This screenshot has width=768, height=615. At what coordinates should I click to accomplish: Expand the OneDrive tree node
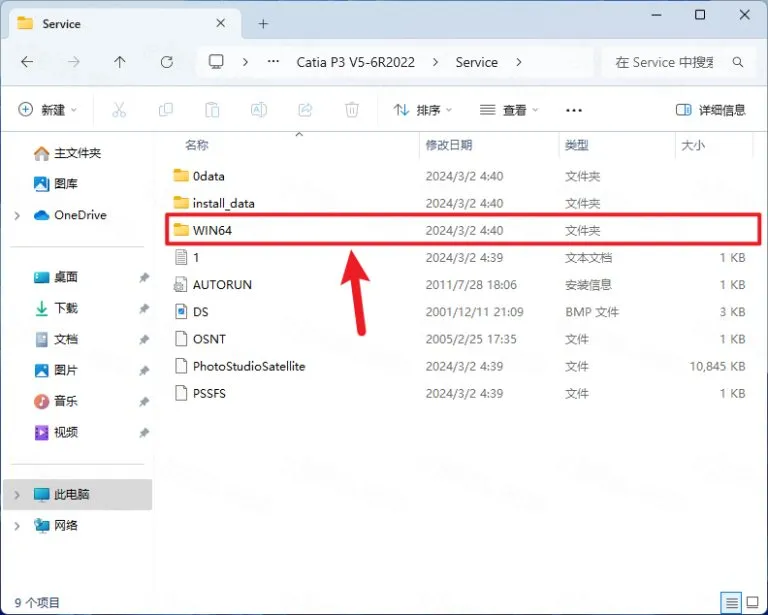tap(17, 215)
